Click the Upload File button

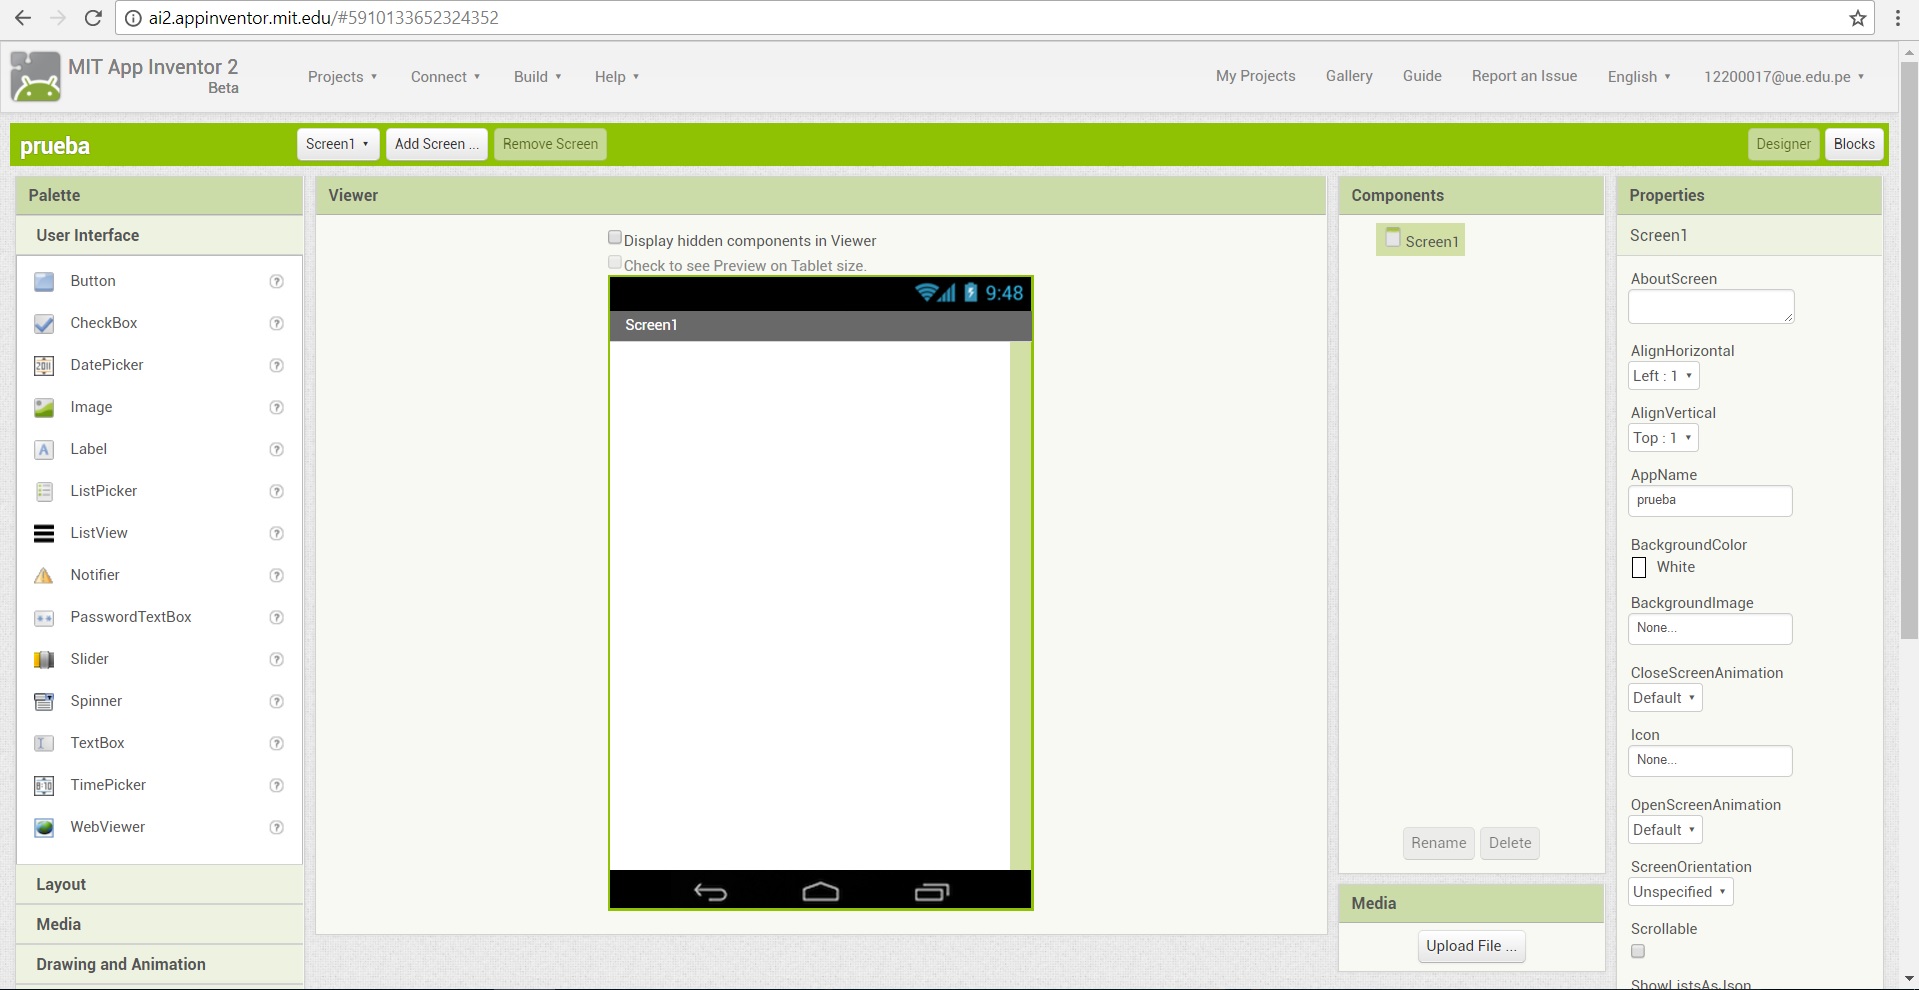click(1471, 946)
